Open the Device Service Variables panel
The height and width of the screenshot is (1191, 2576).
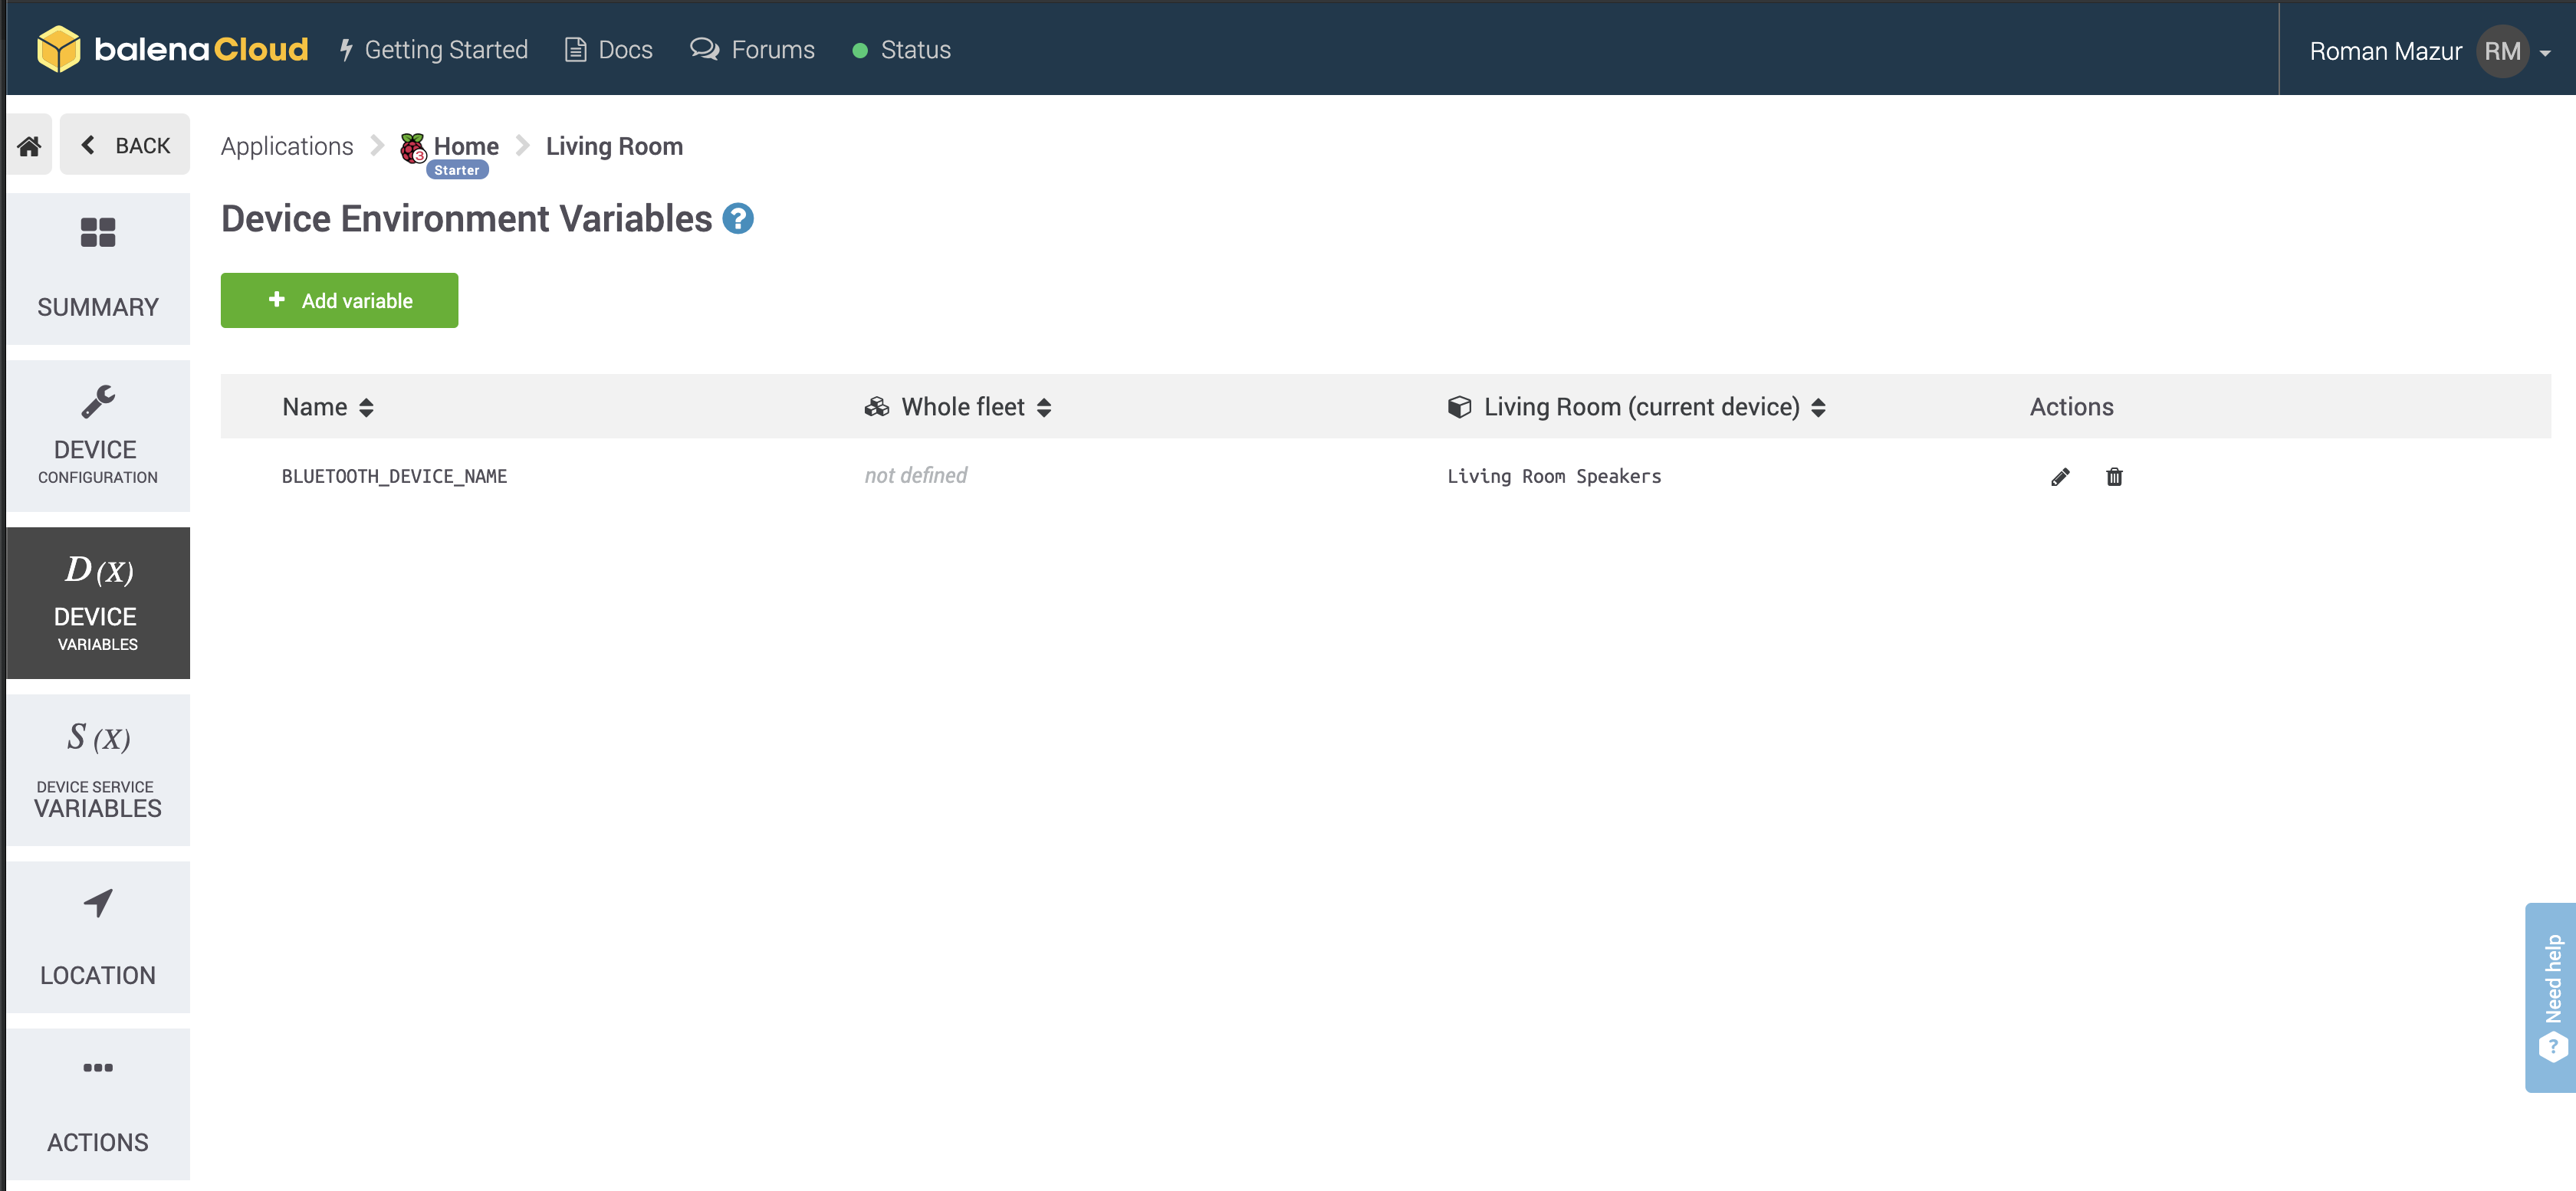pyautogui.click(x=97, y=770)
